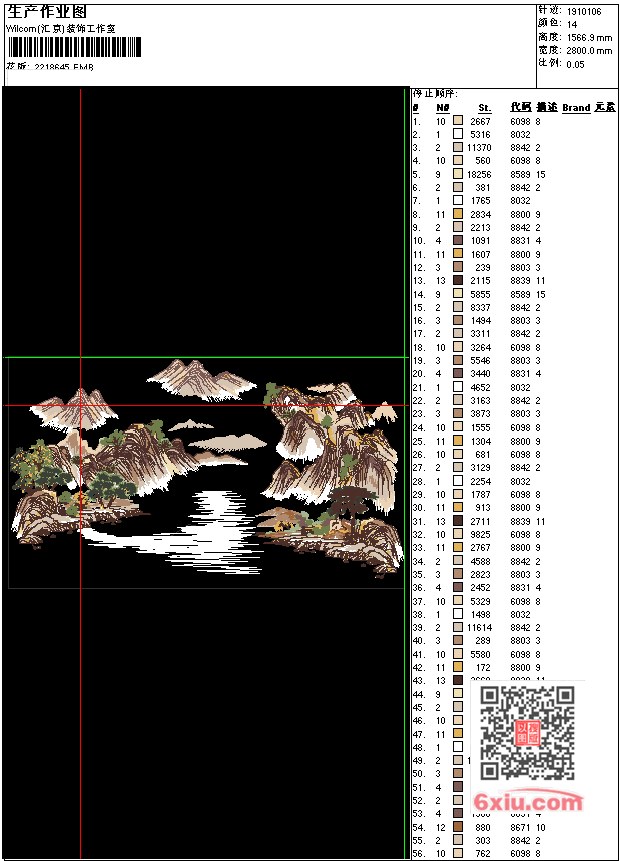Click code 8831 in row 10

click(520, 241)
